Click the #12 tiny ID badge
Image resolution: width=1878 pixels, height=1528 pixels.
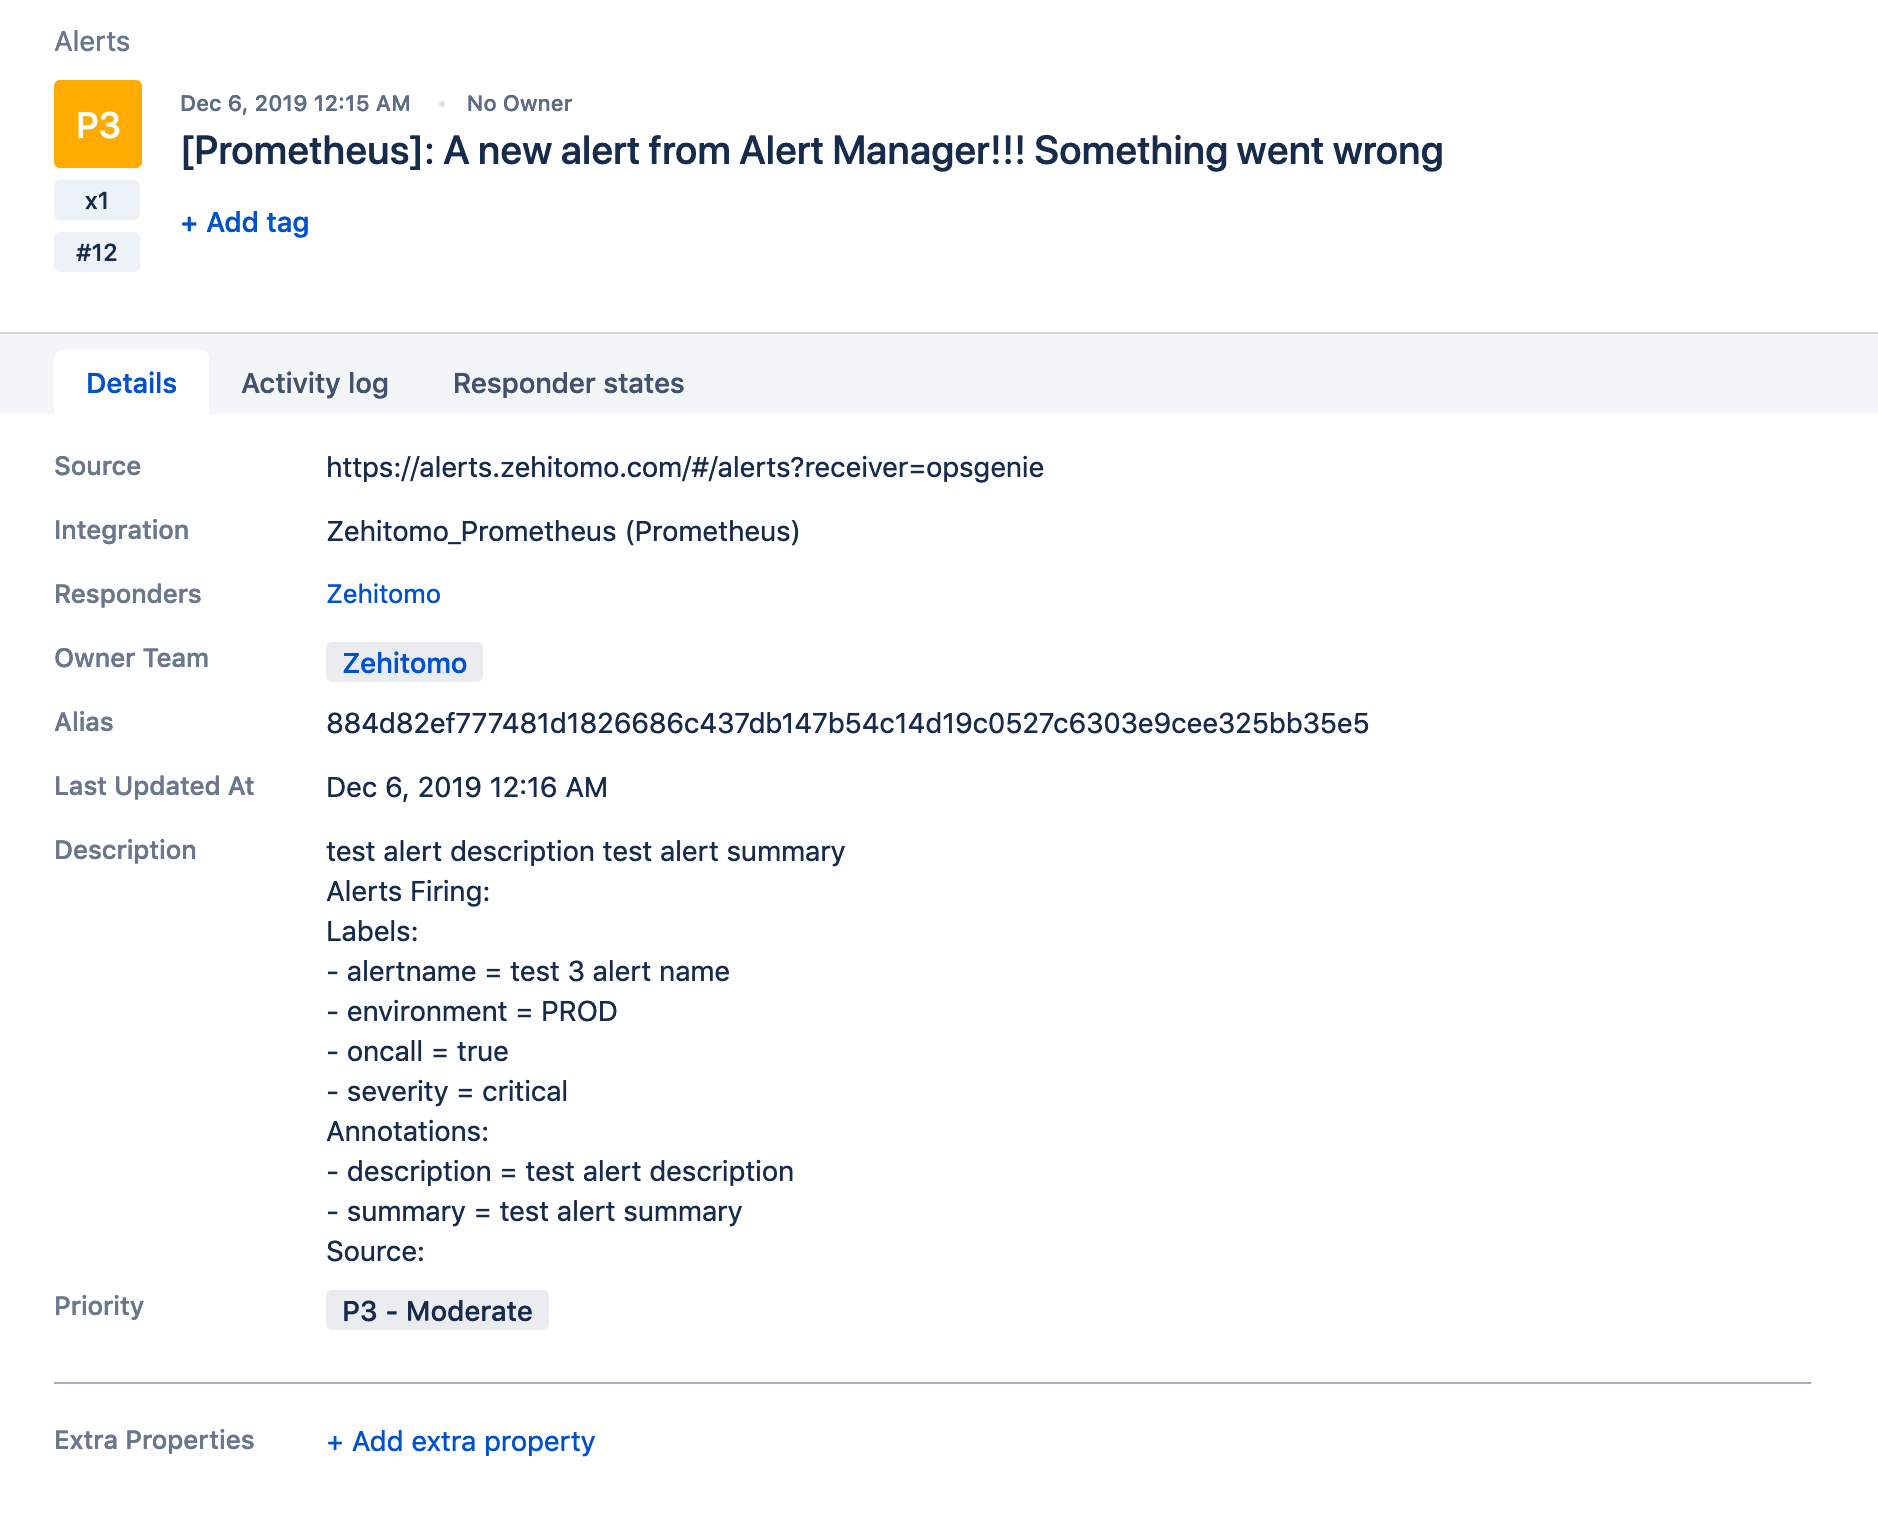point(96,251)
